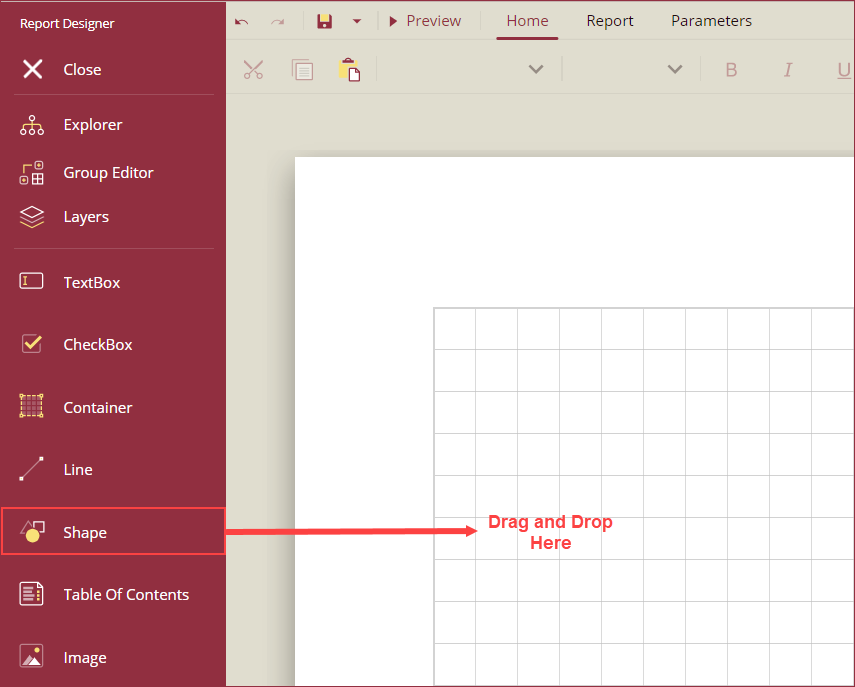
Task: Save the report with the floppy disk icon
Action: coord(324,21)
